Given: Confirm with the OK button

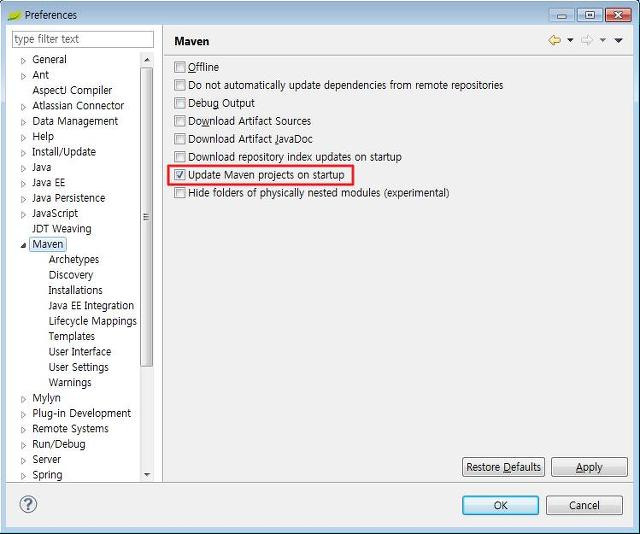Looking at the screenshot, I should click(x=500, y=505).
